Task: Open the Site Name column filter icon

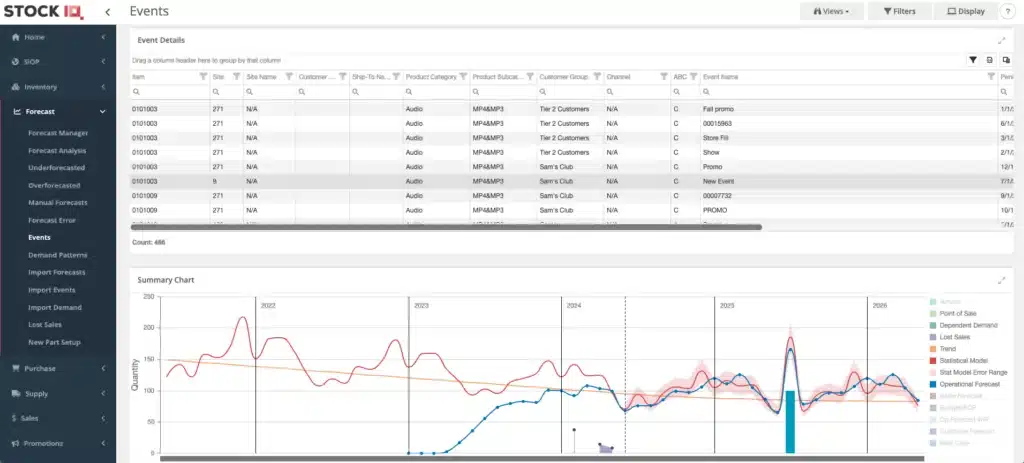Action: point(288,76)
